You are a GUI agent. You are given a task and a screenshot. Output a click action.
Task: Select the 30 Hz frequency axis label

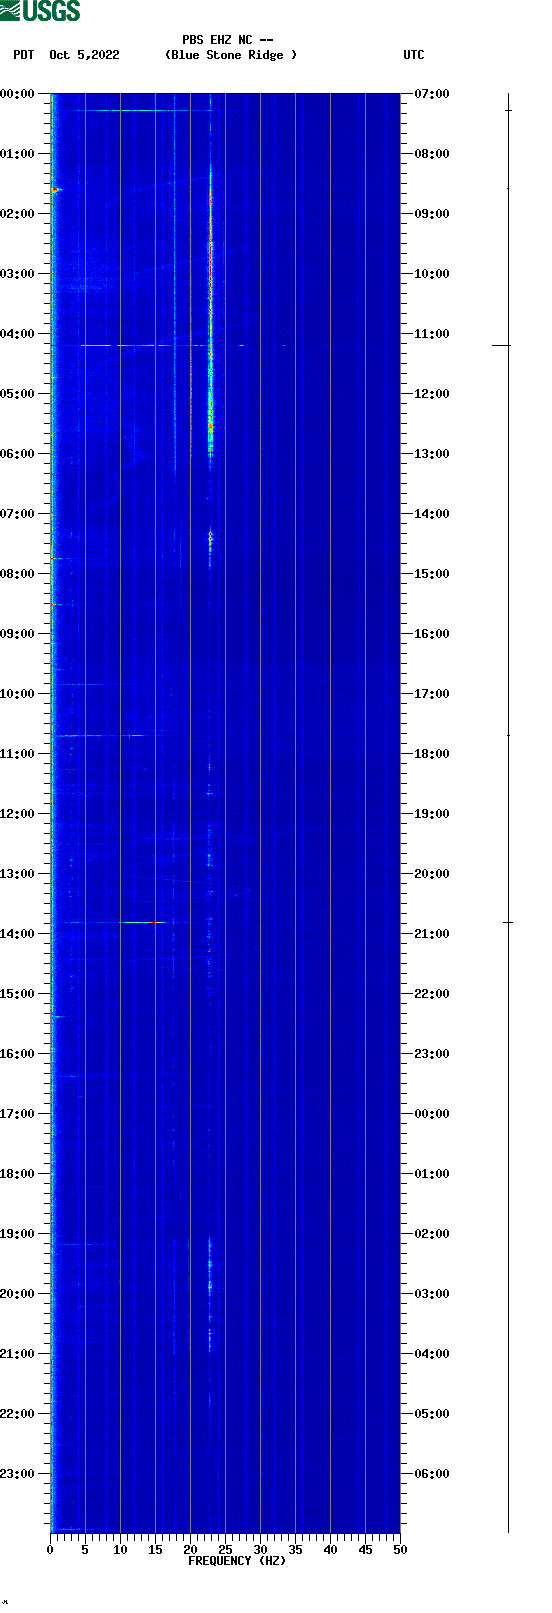(260, 1550)
